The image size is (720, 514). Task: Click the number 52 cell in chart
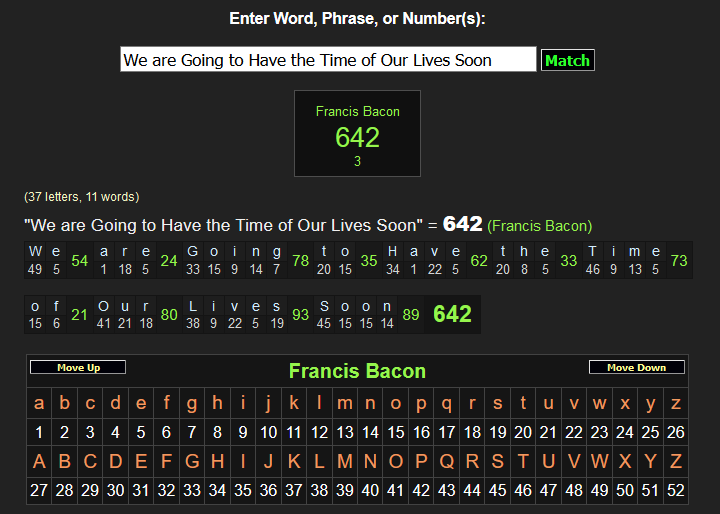tap(676, 491)
